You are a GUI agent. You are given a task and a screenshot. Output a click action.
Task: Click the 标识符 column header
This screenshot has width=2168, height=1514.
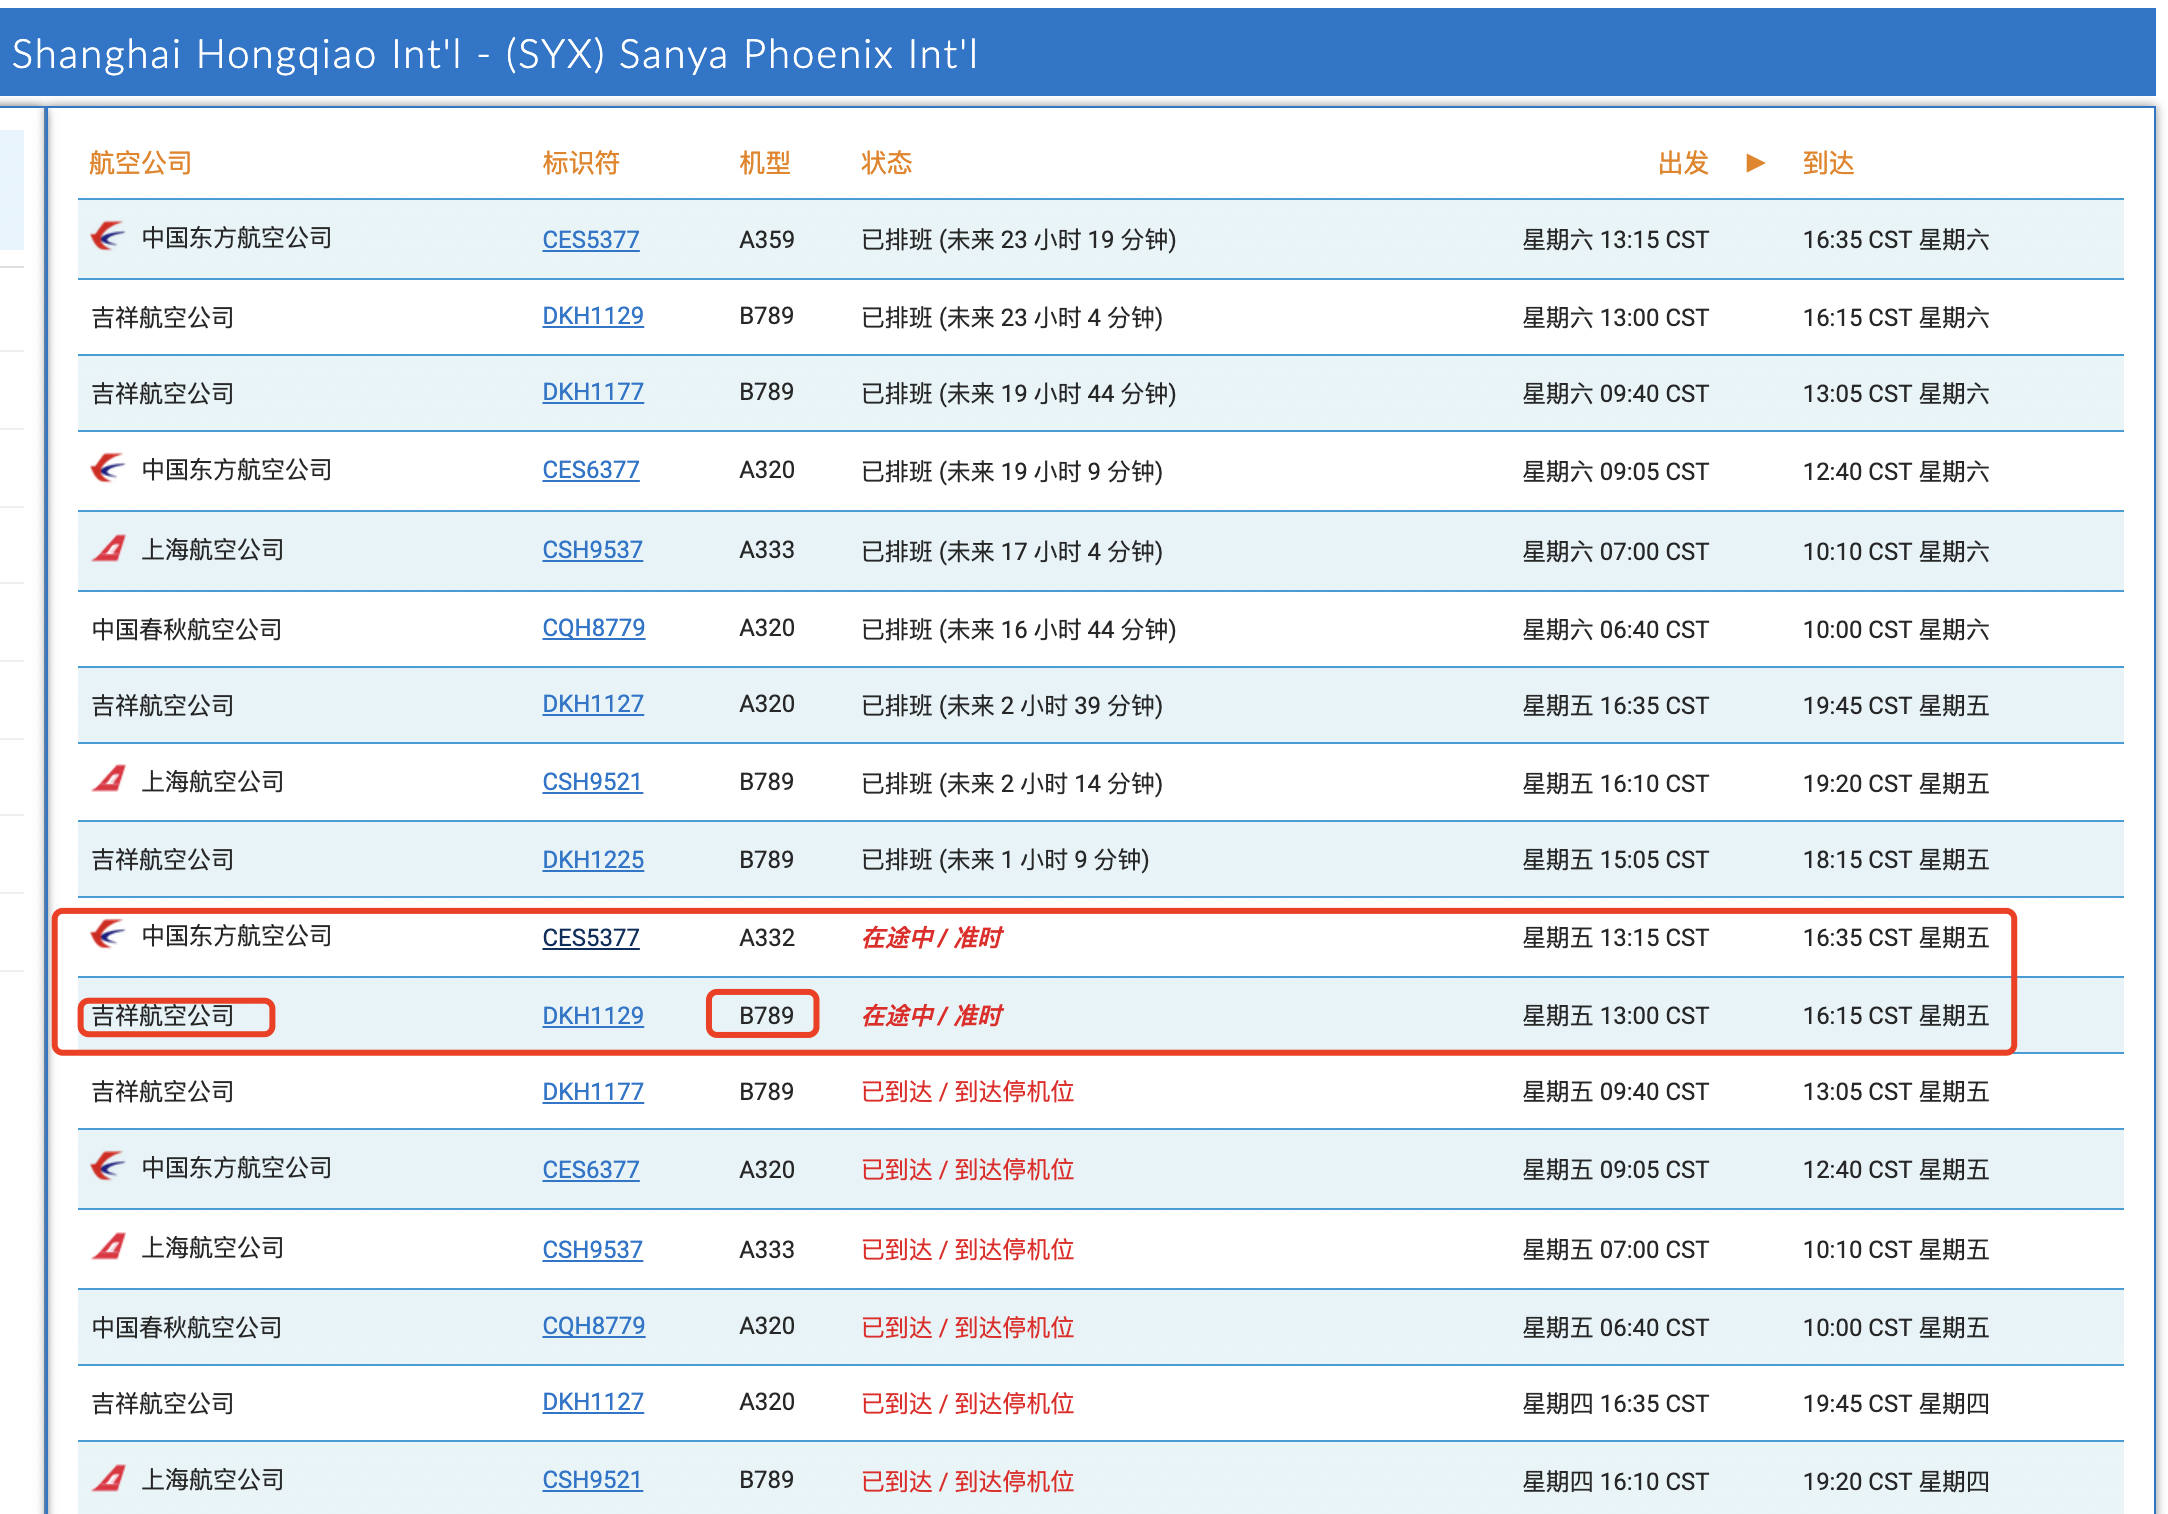[581, 163]
